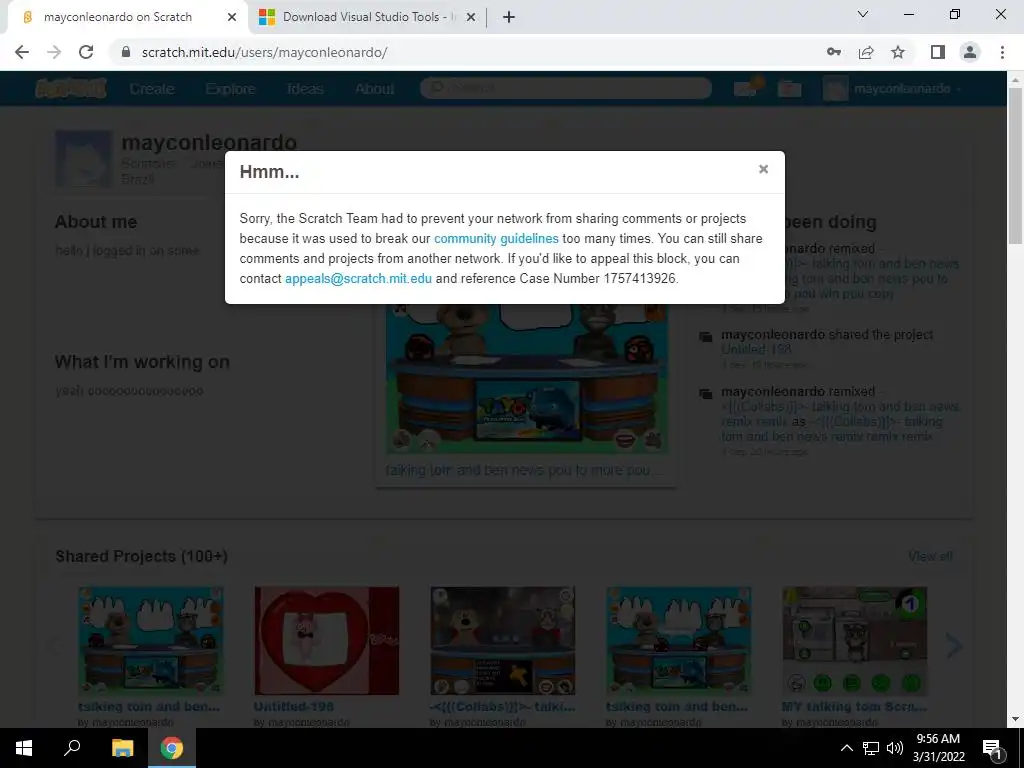Click the Chrome taskbar icon
Image resolution: width=1024 pixels, height=768 pixels.
tap(172, 748)
